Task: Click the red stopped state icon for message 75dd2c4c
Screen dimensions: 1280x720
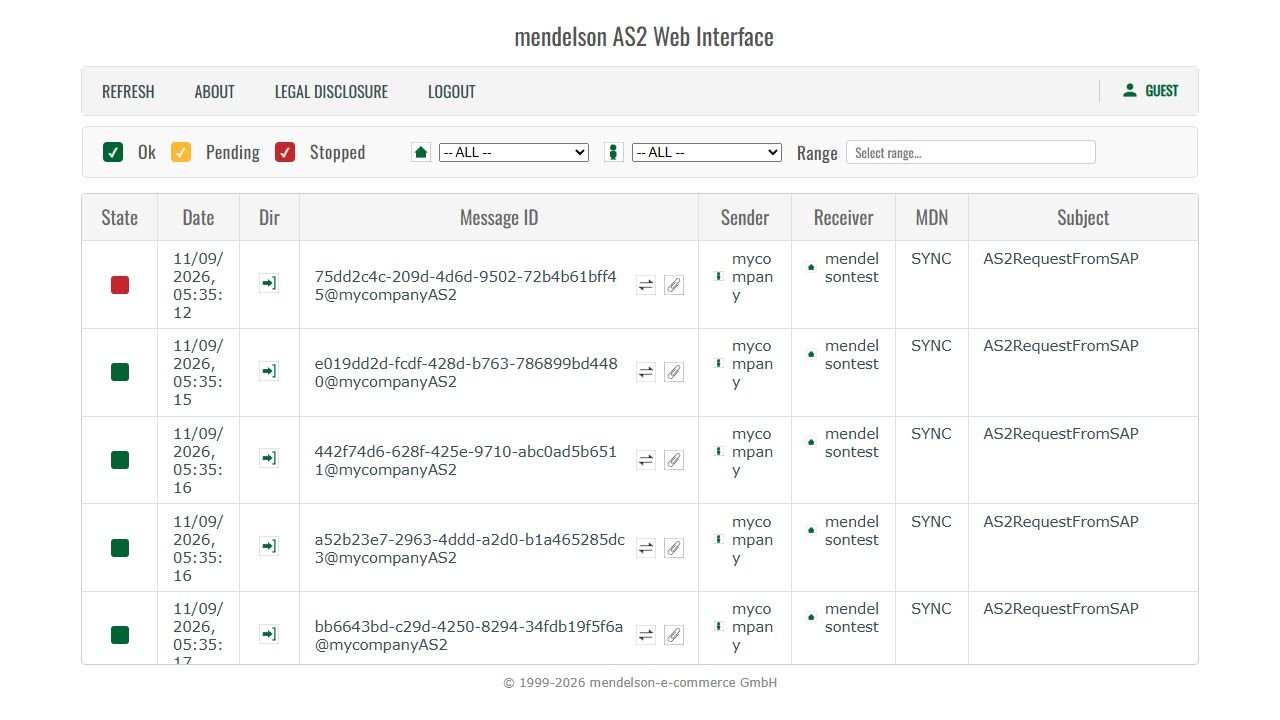Action: [x=120, y=285]
